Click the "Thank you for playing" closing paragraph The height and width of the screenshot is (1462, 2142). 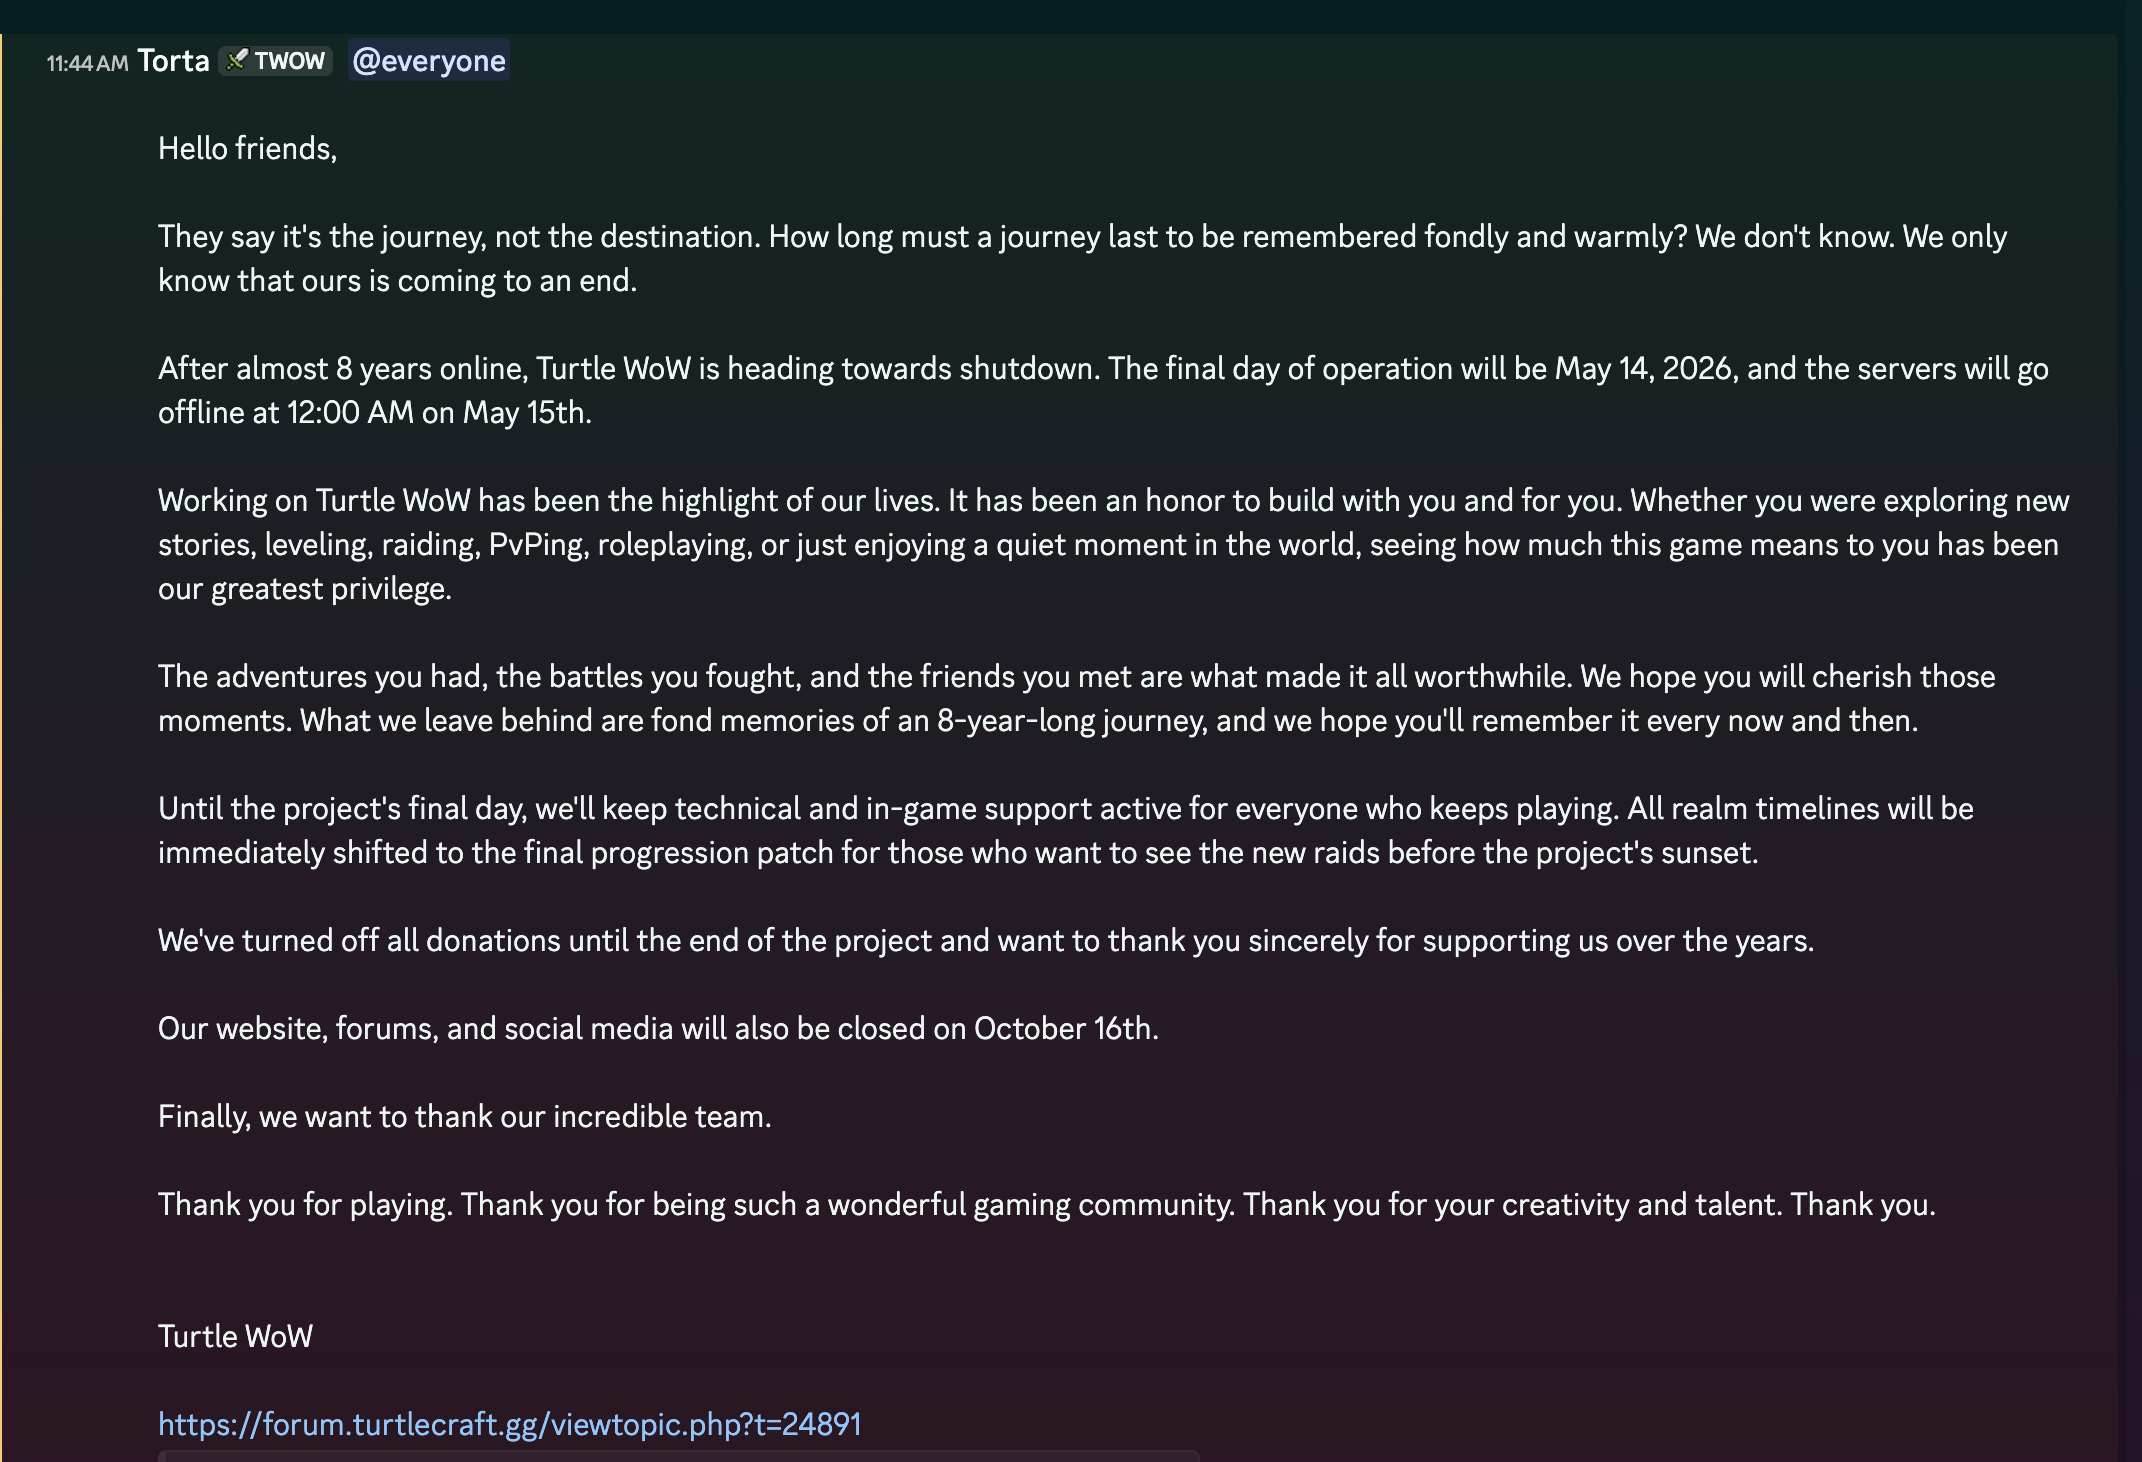tap(1047, 1205)
